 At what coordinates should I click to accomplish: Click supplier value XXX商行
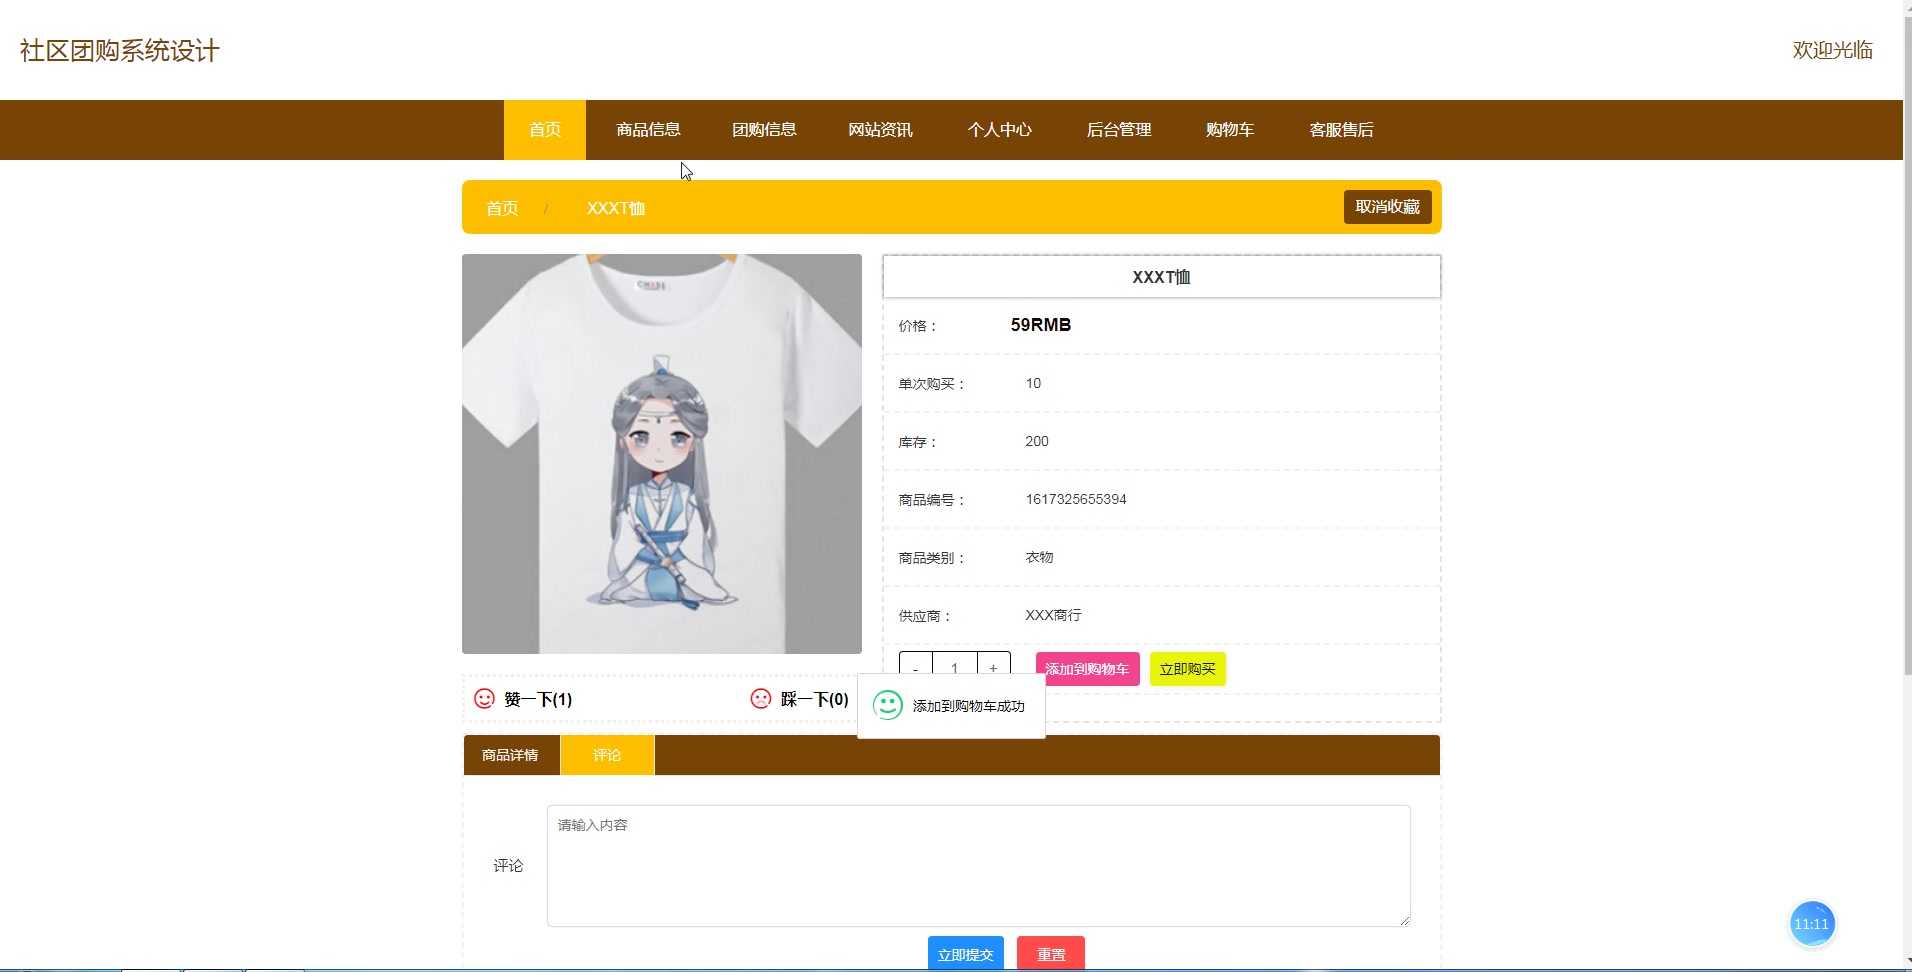click(1053, 615)
